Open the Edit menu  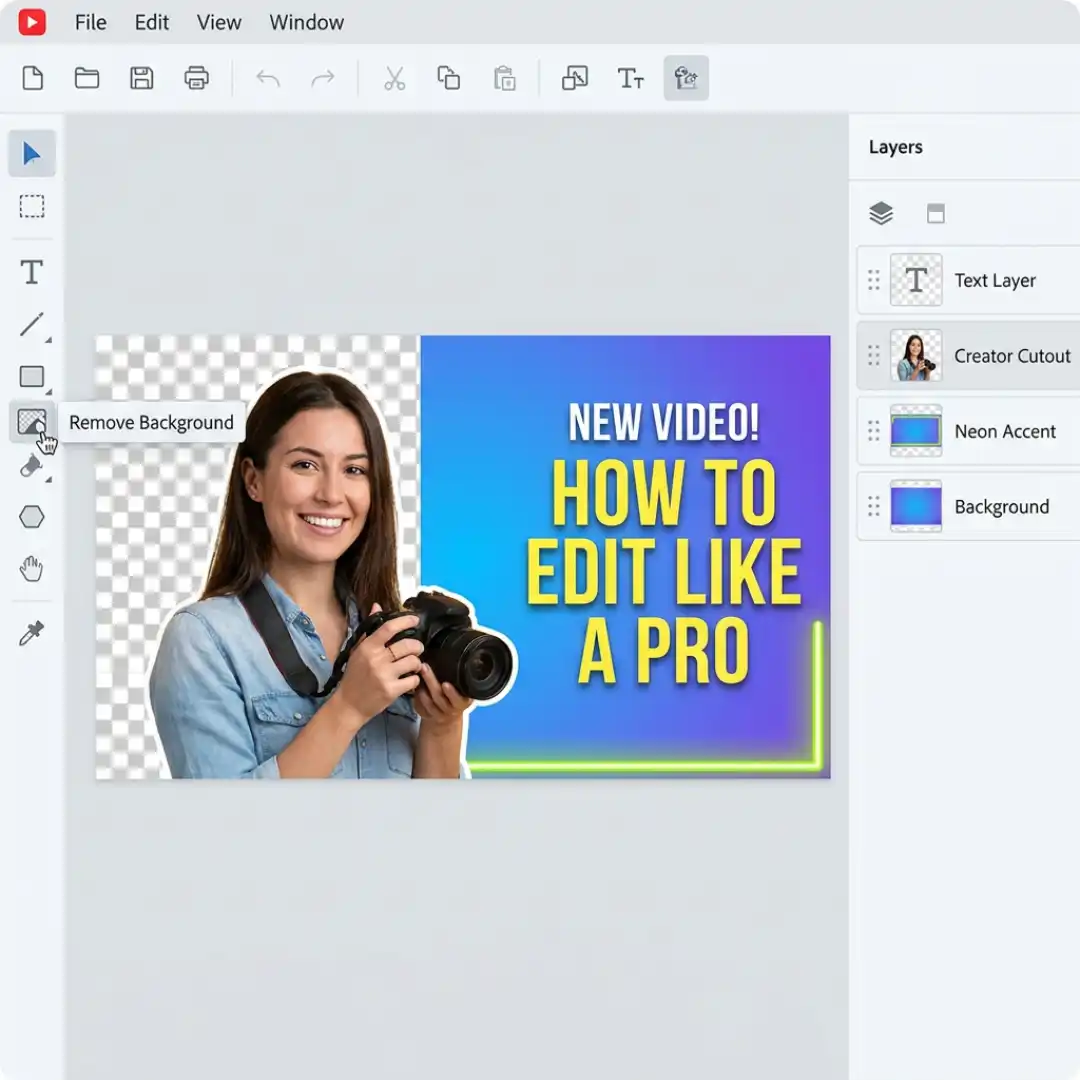coord(152,23)
